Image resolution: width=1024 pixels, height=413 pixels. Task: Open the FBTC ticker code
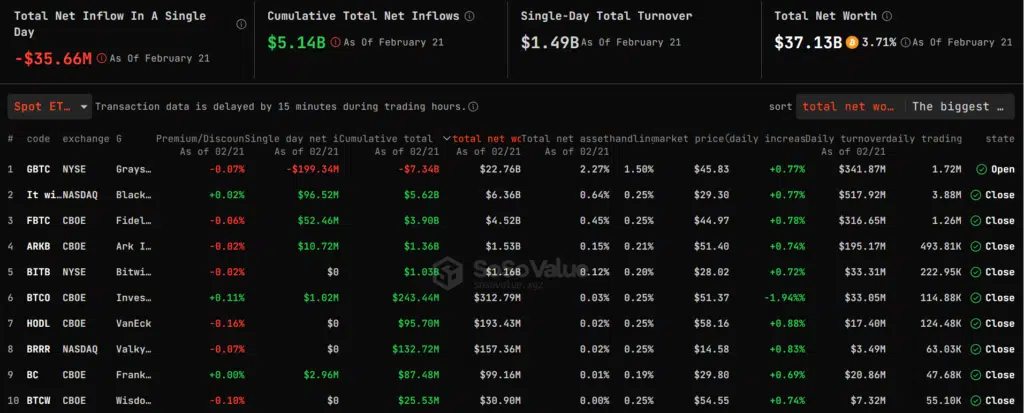(x=39, y=221)
